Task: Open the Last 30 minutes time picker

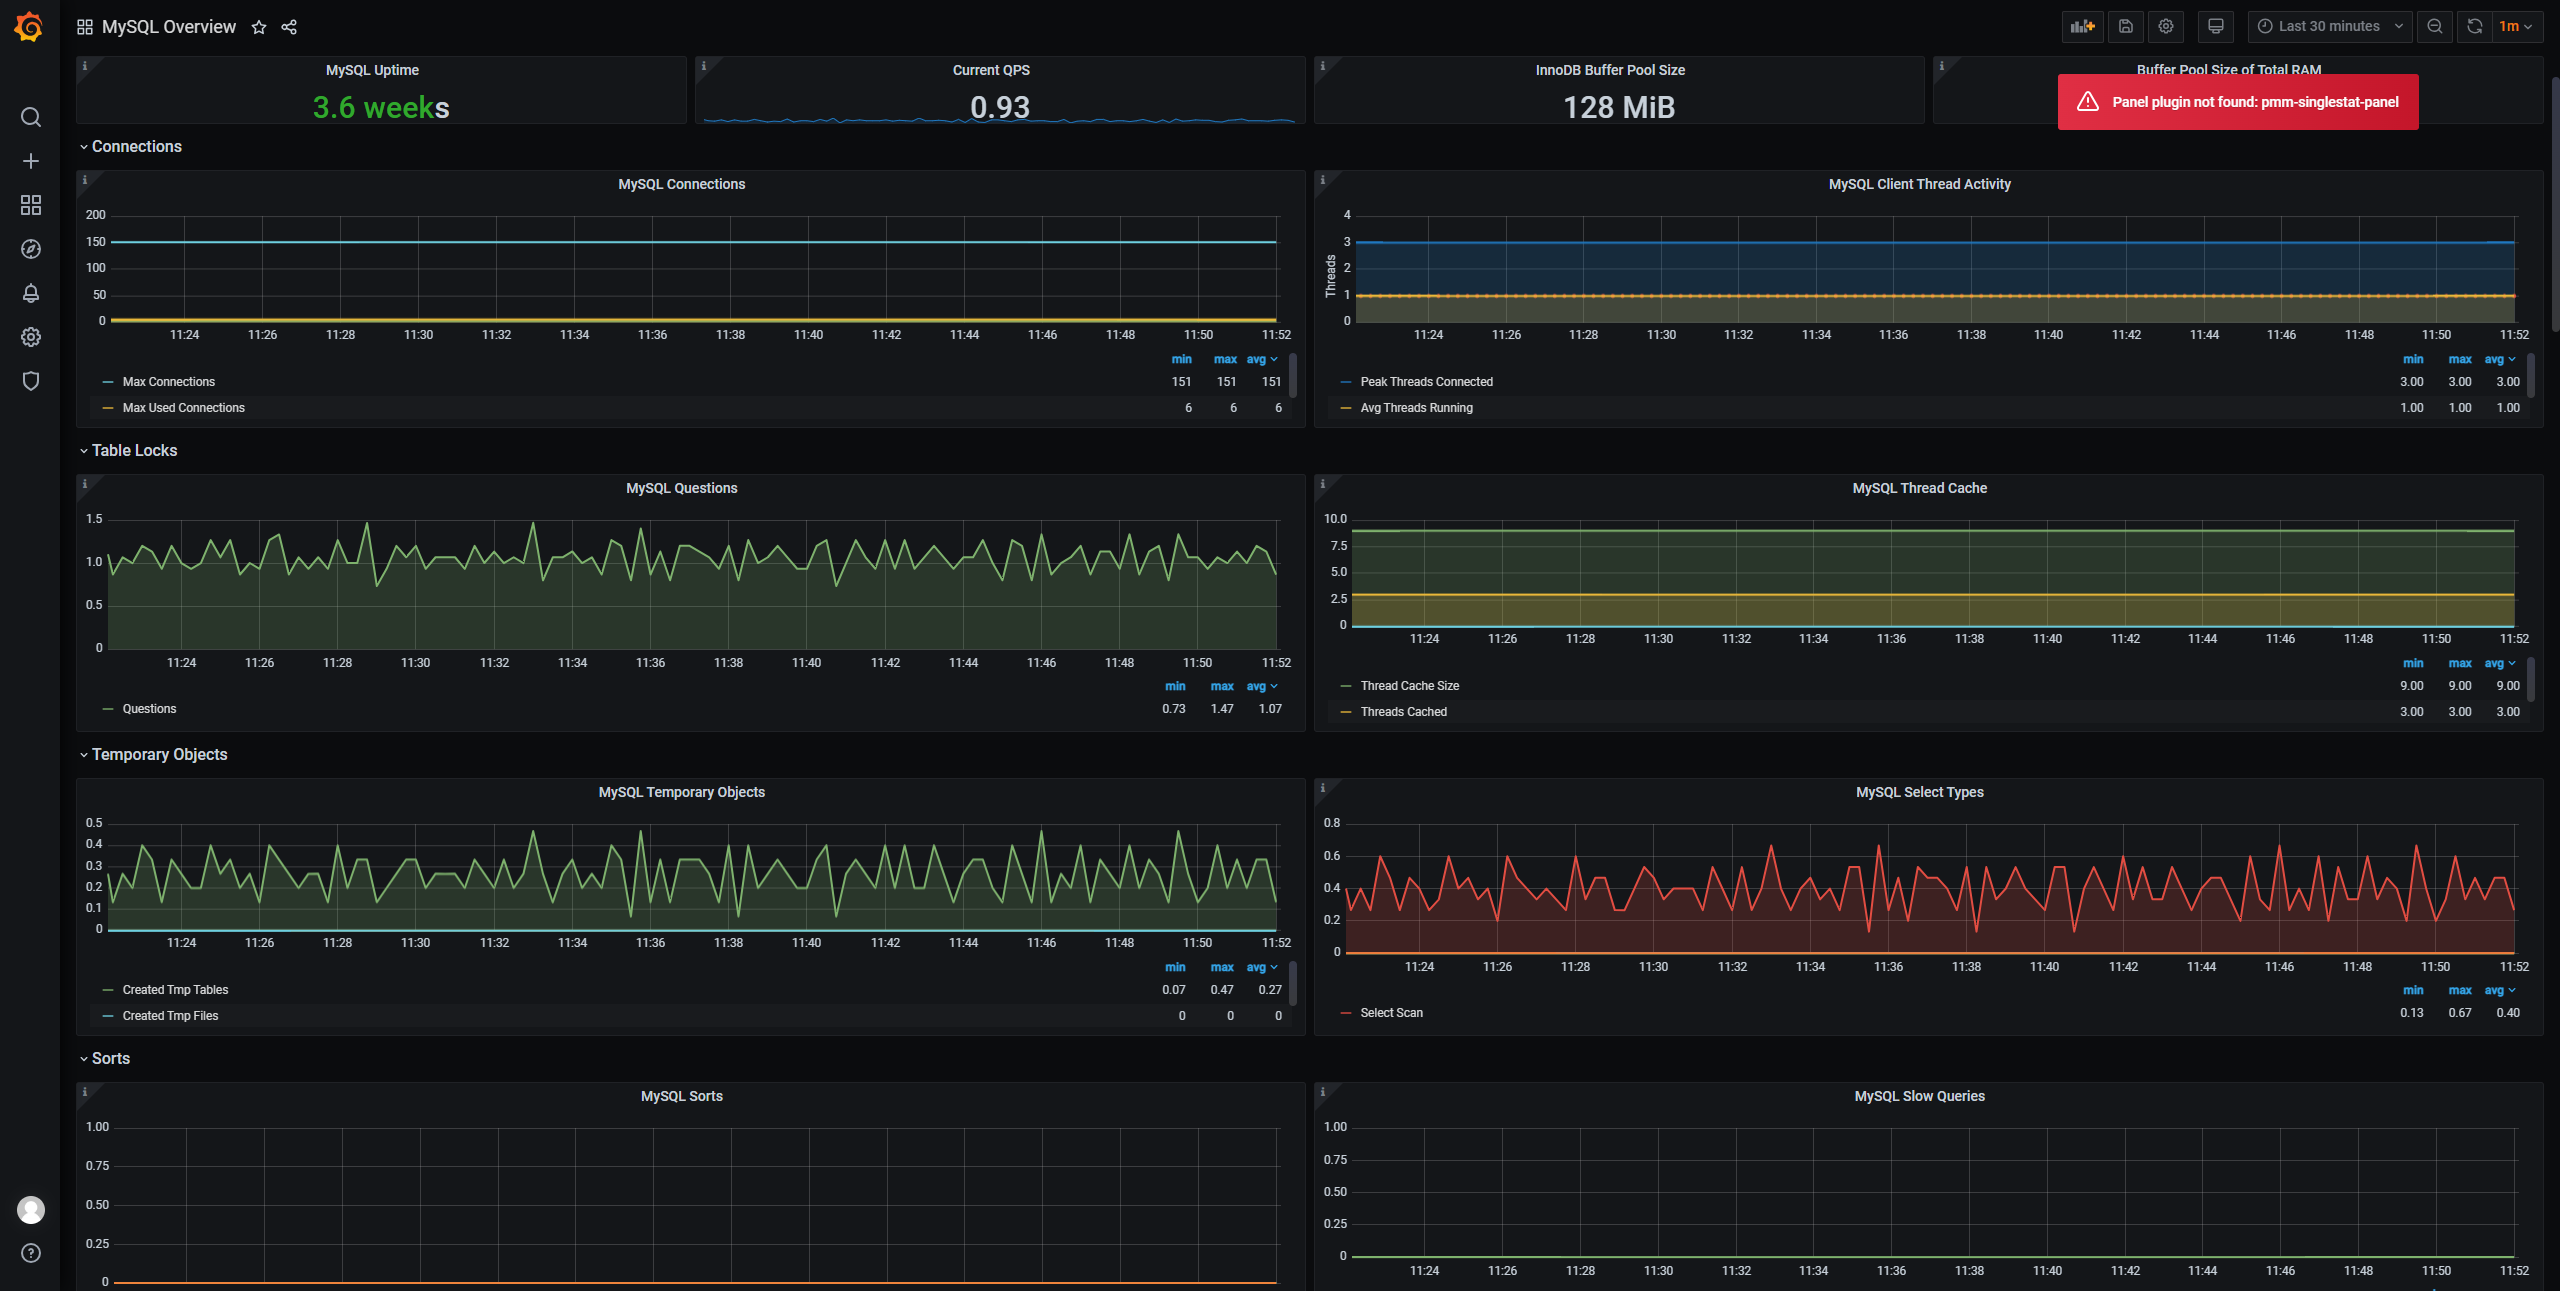Action: coord(2329,27)
